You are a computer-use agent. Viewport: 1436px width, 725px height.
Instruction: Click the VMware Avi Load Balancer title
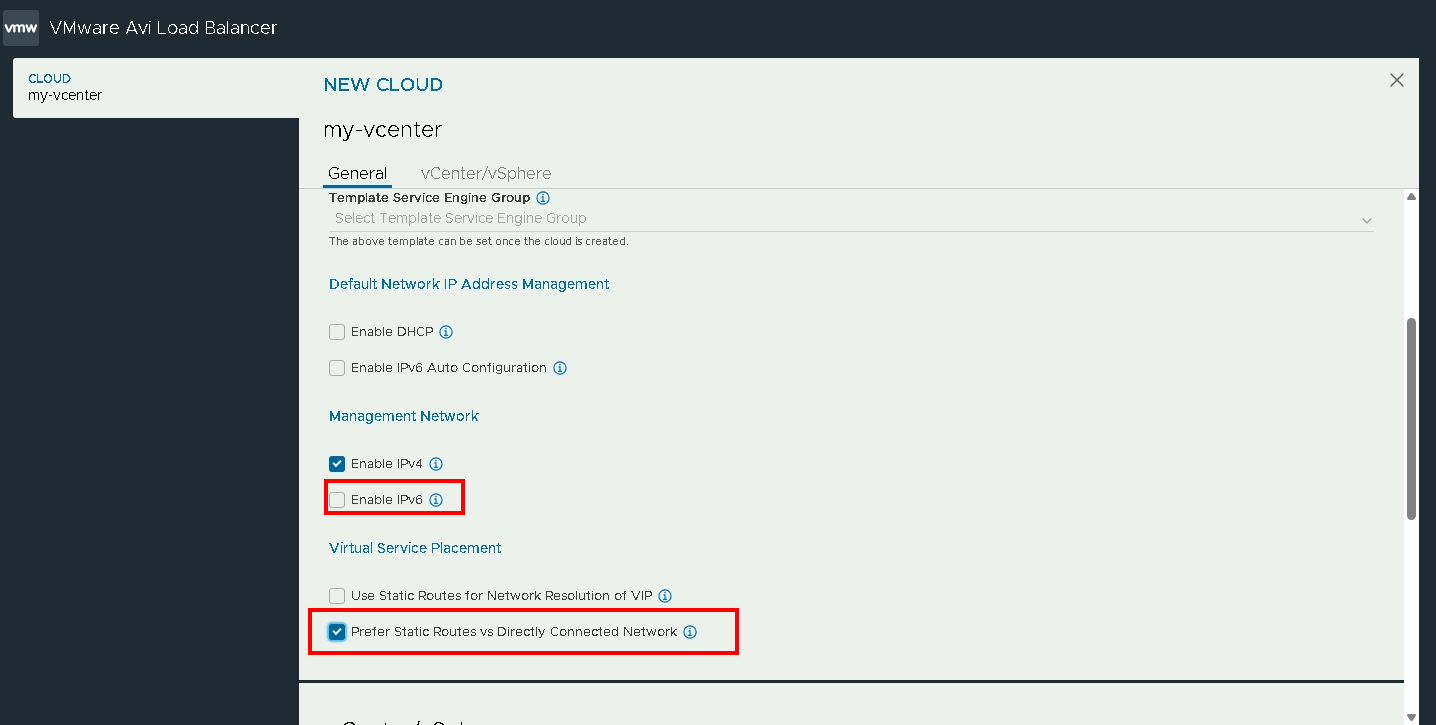pyautogui.click(x=163, y=28)
